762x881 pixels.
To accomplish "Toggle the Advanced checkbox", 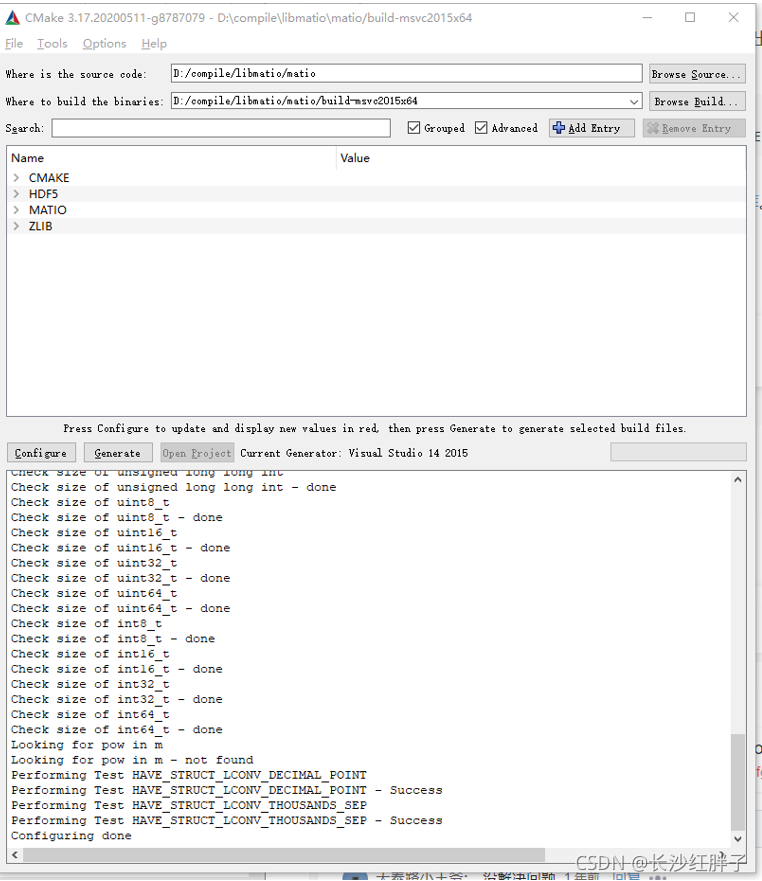I will click(x=481, y=128).
